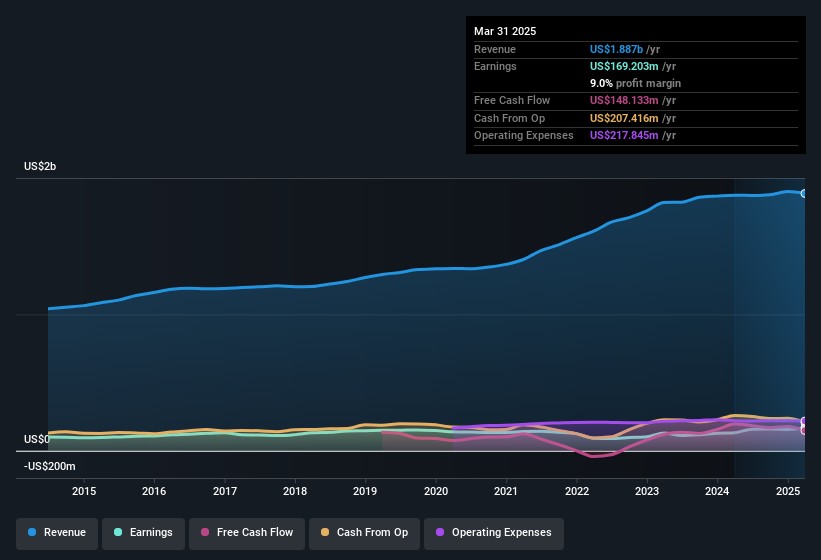Click the US$1.887b revenue value
The image size is (821, 560).
pyautogui.click(x=616, y=49)
